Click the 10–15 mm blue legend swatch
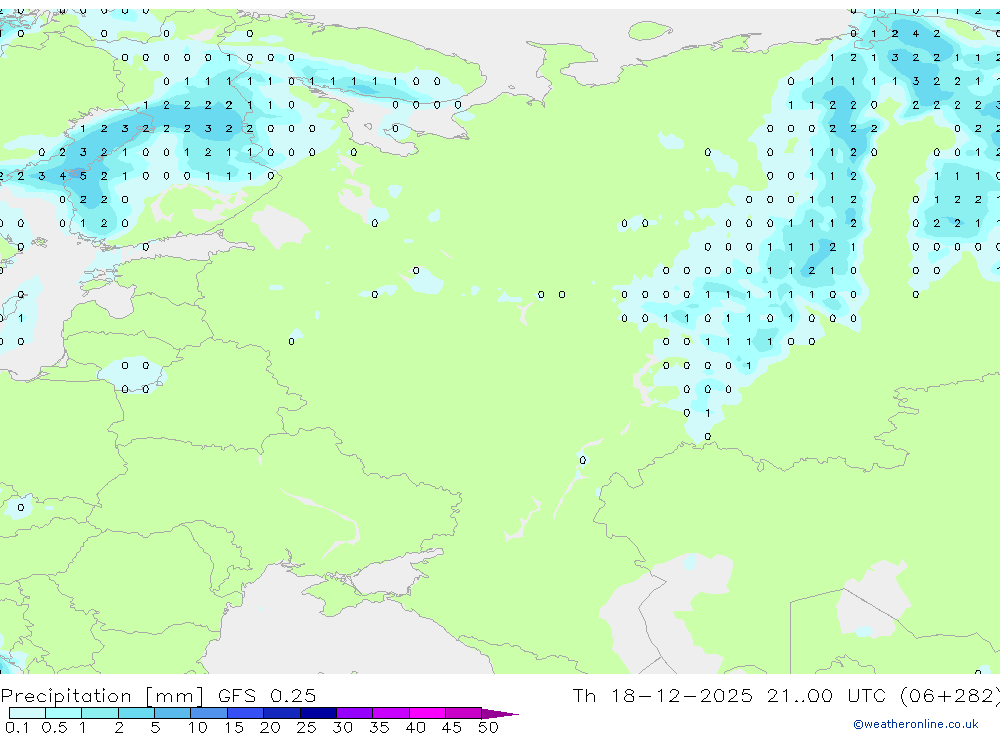1000x733 pixels. pyautogui.click(x=209, y=713)
